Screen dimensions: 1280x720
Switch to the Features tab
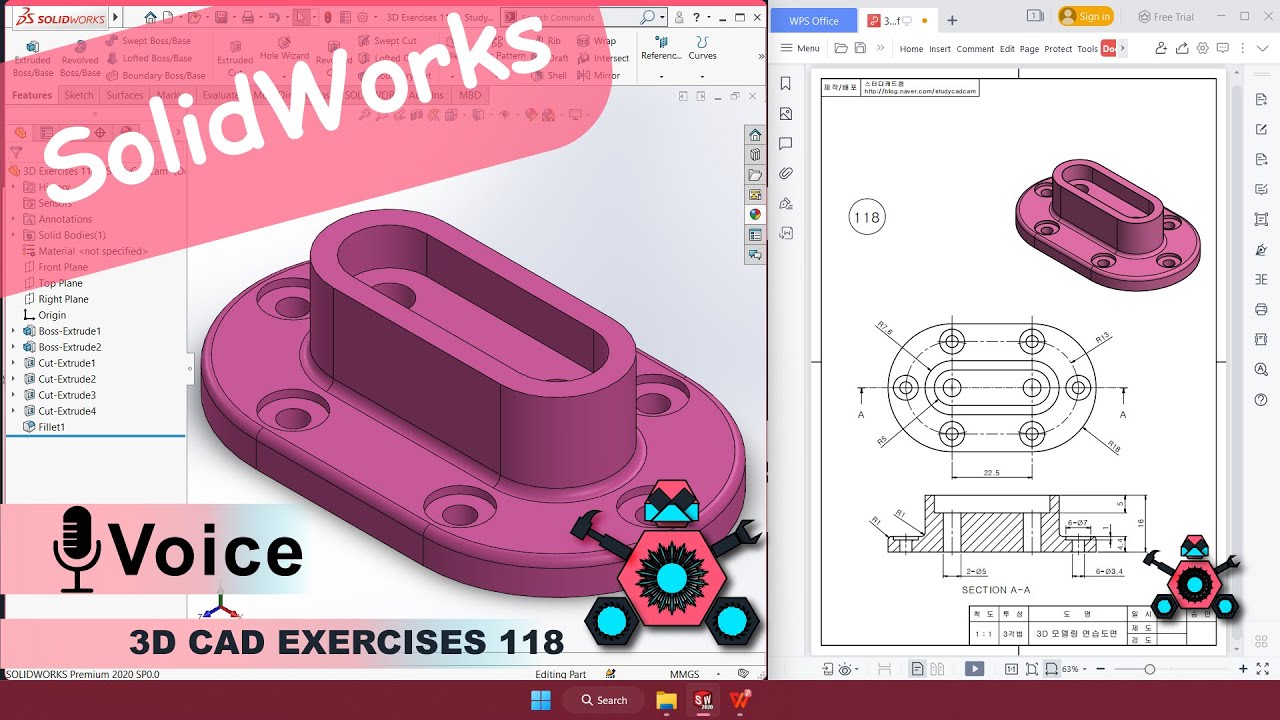coord(32,95)
